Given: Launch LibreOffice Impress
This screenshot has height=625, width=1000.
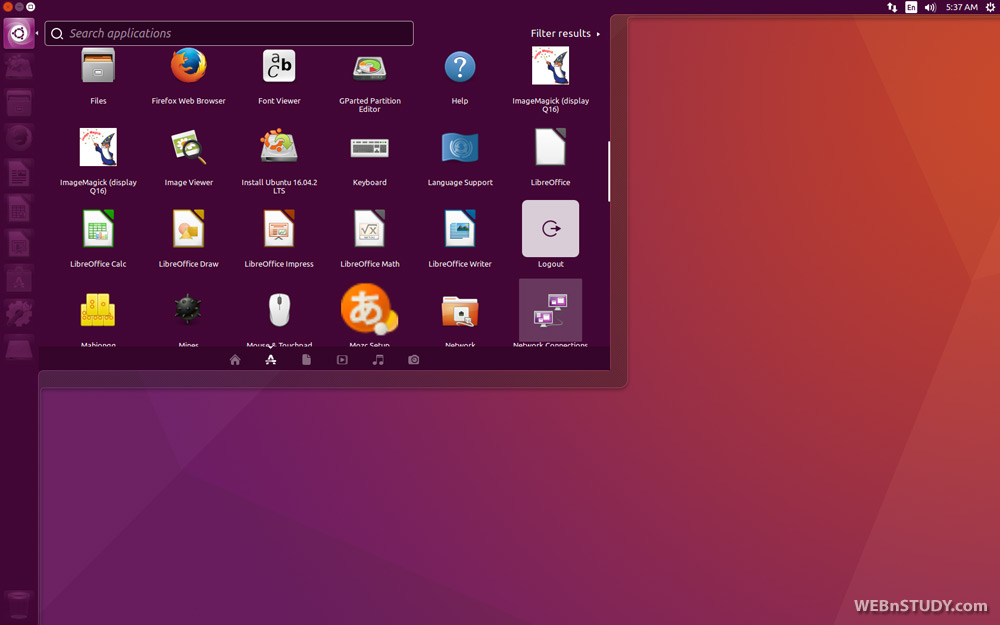Looking at the screenshot, I should click(279, 229).
